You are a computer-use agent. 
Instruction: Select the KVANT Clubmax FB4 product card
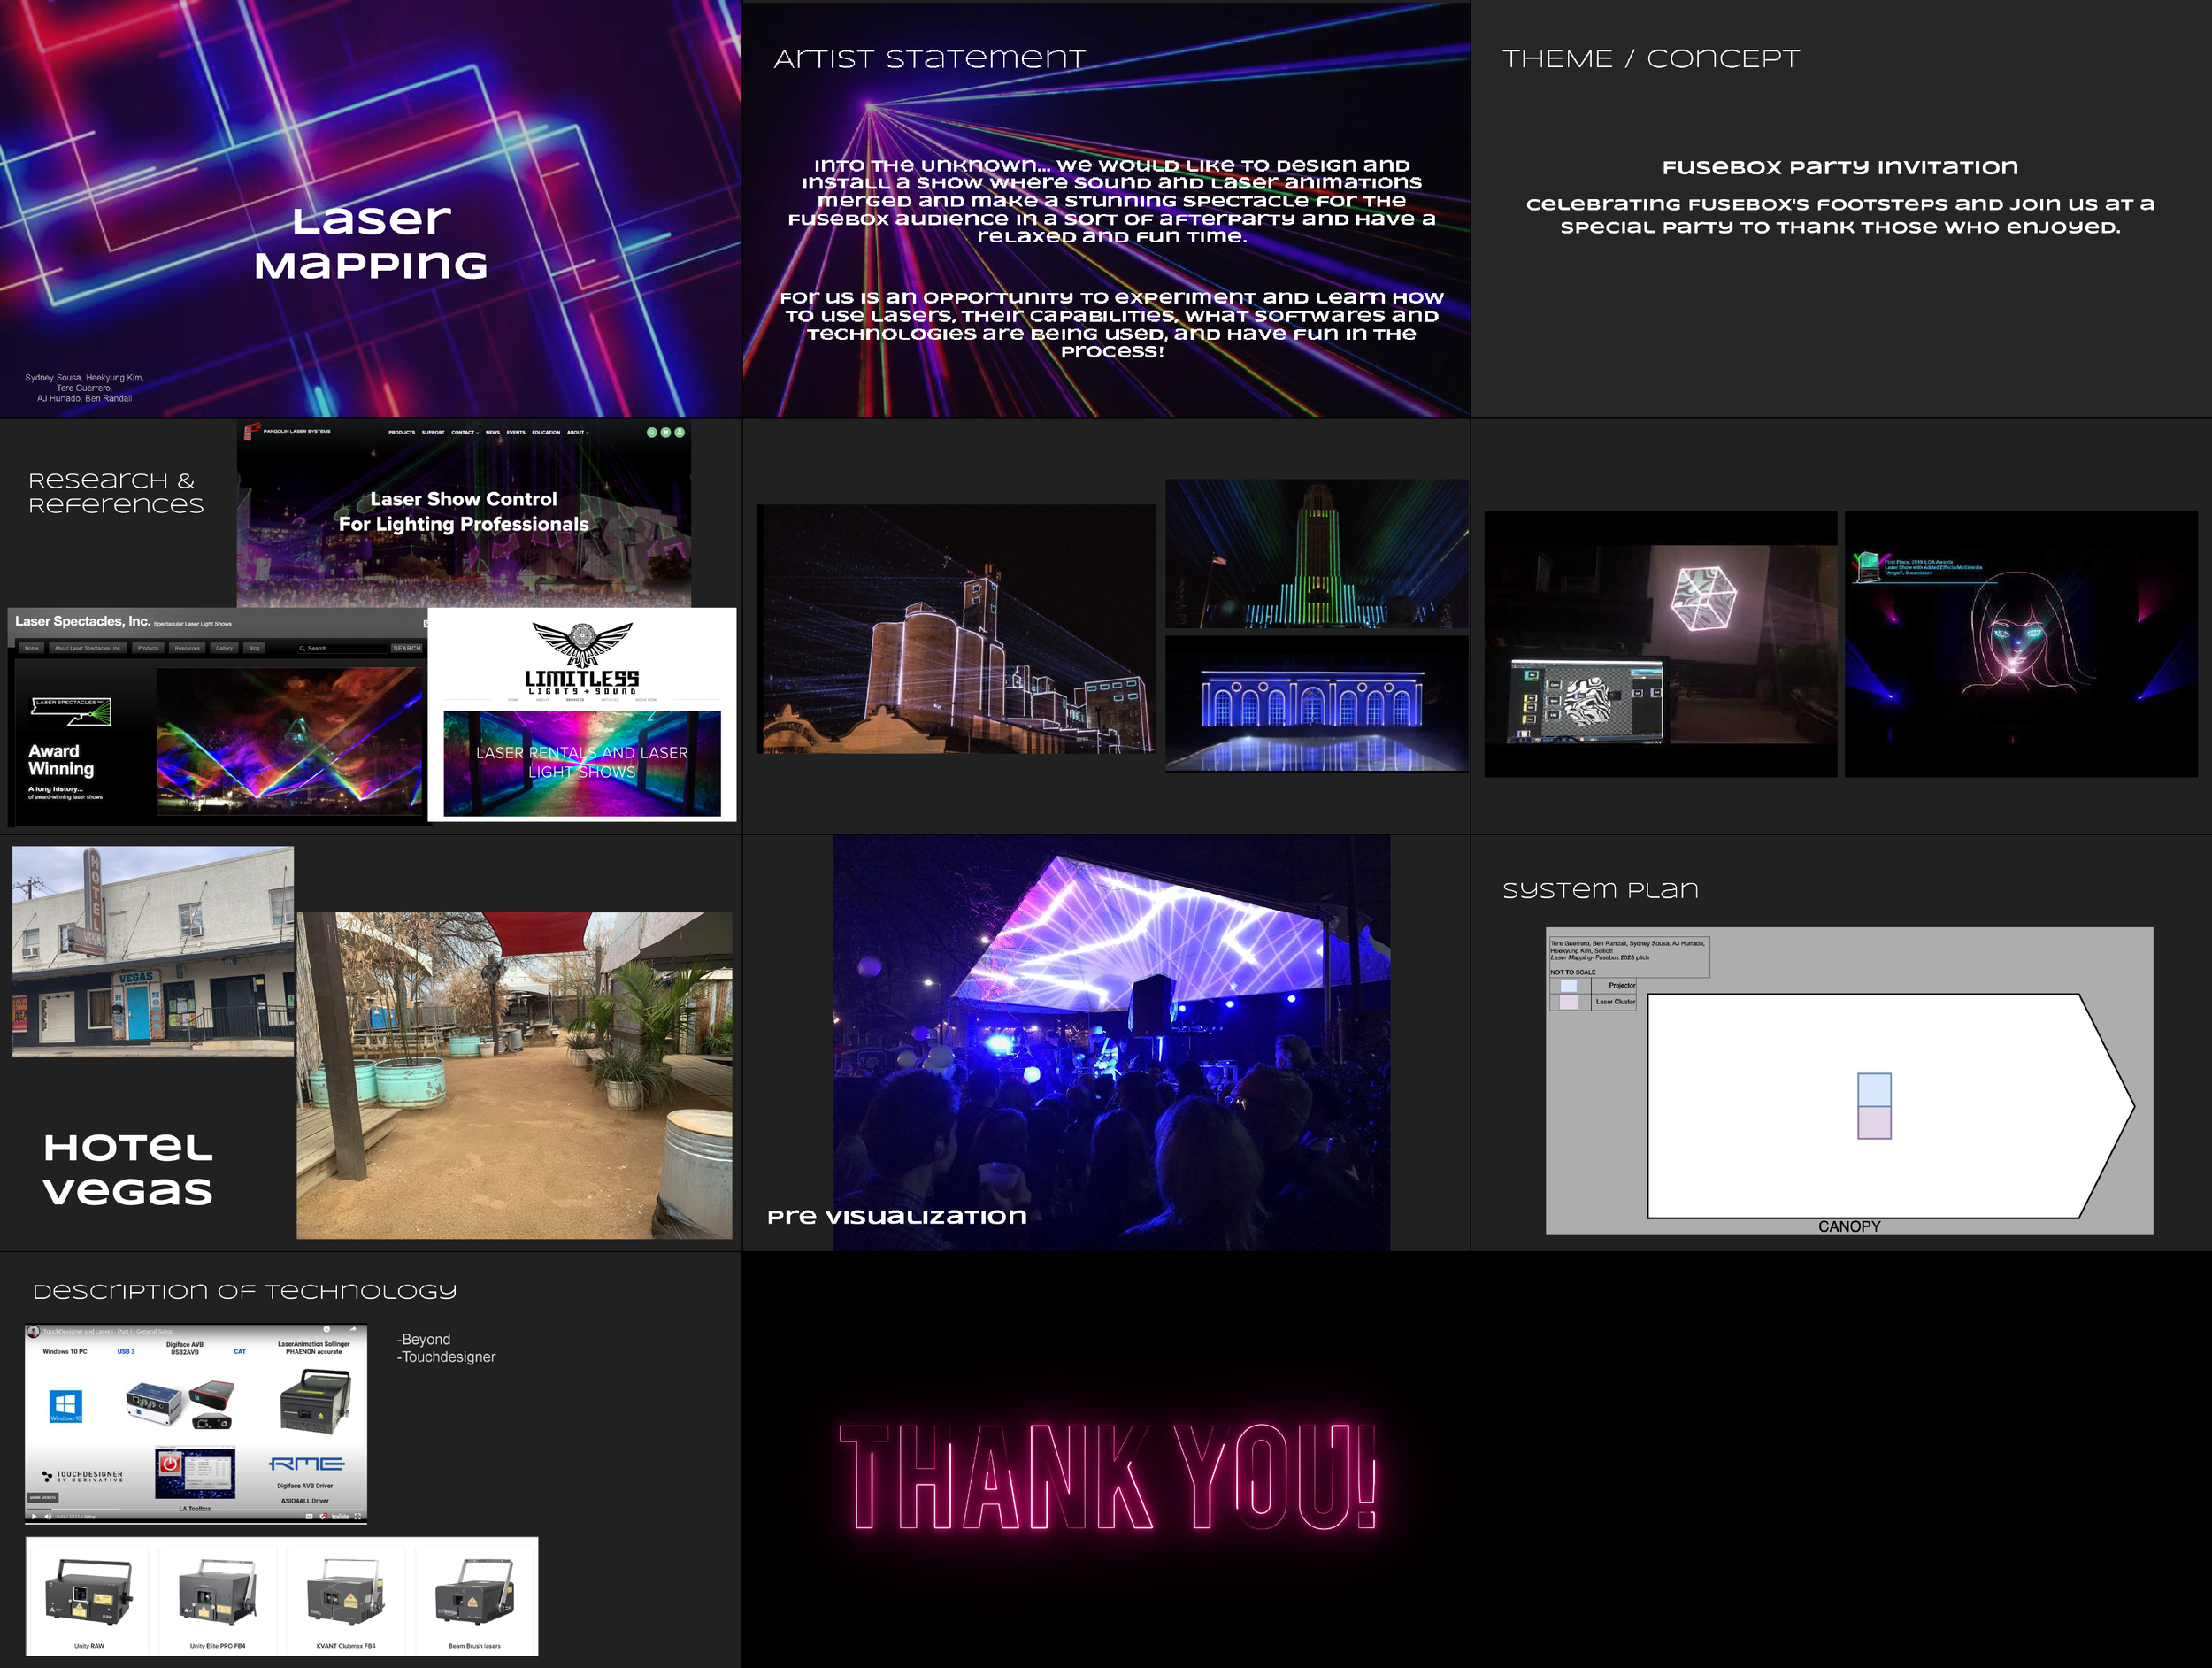tap(346, 1598)
